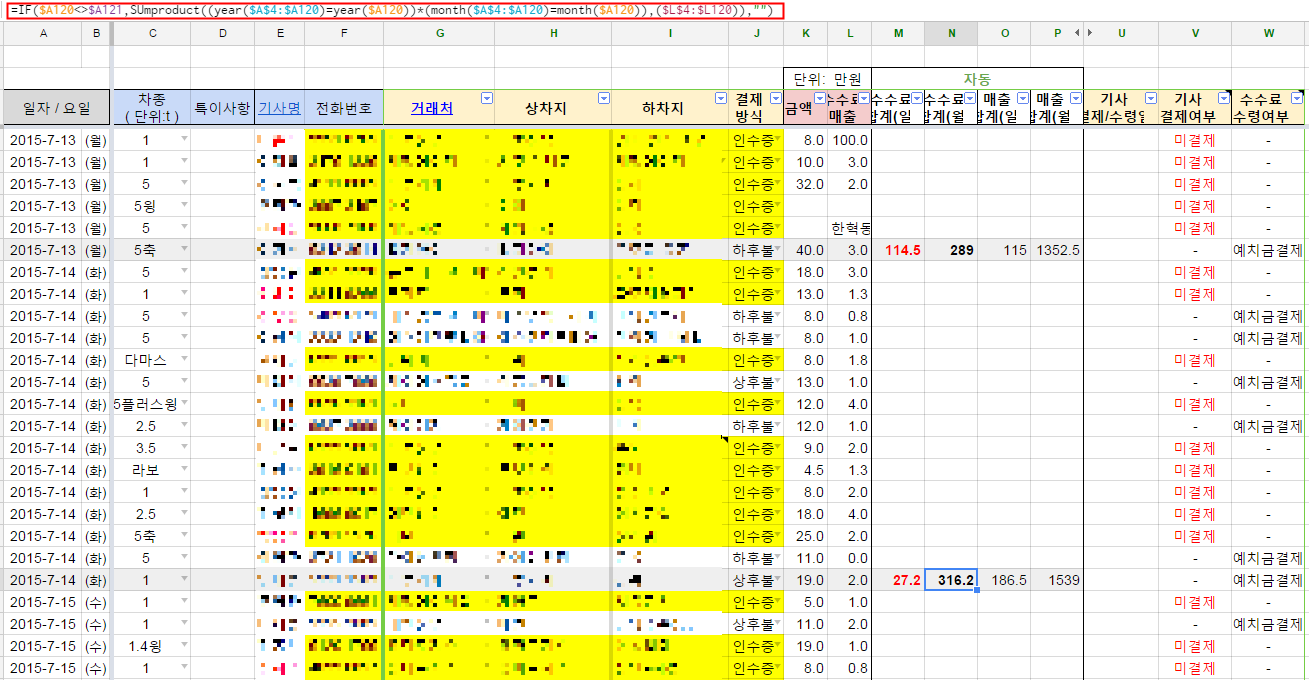Screen dimensions: 1309x680
Task: Select the column N header
Action: (x=951, y=34)
